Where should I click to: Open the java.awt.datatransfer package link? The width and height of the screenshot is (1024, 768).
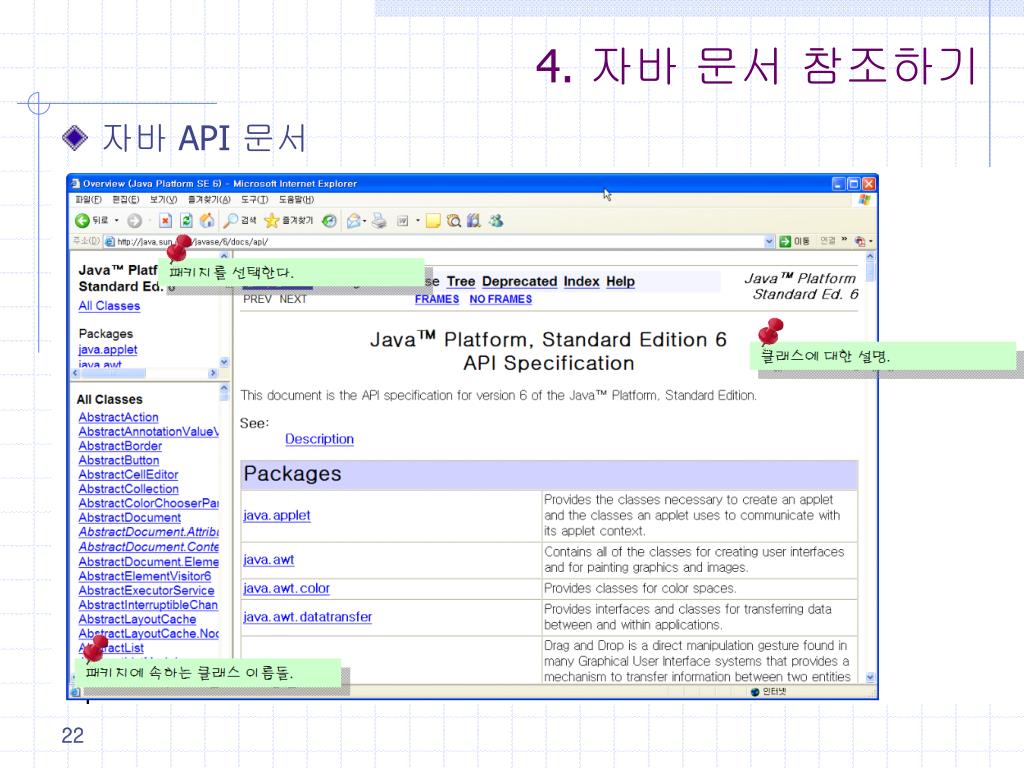(x=307, y=617)
